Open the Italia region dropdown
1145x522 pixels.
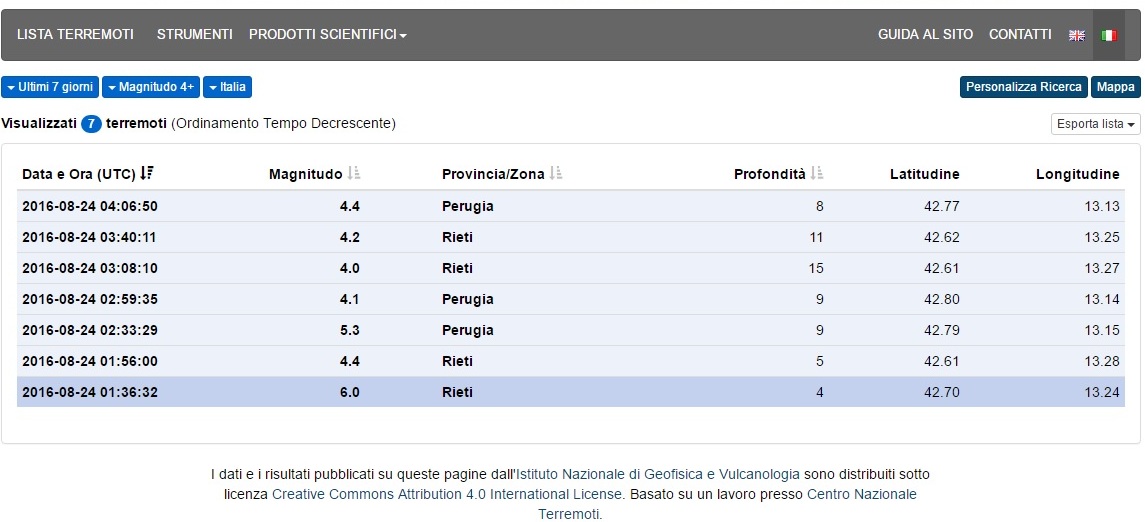click(227, 87)
